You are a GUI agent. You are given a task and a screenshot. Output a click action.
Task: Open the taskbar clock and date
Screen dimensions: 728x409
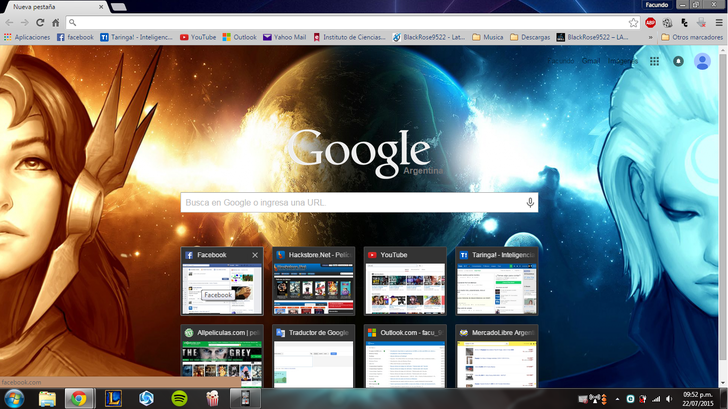point(697,399)
